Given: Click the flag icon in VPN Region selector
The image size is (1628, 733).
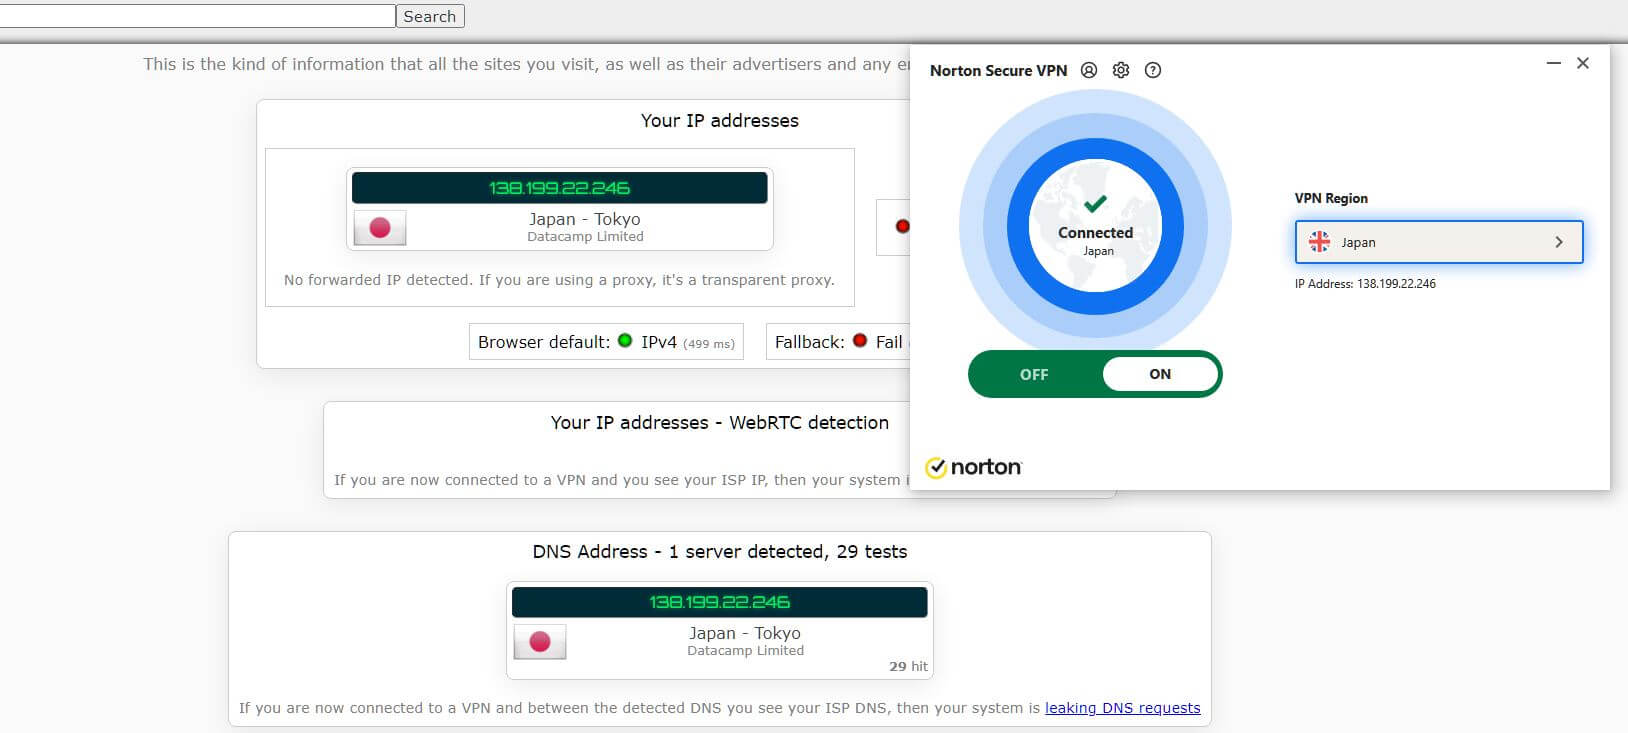Looking at the screenshot, I should pyautogui.click(x=1320, y=242).
